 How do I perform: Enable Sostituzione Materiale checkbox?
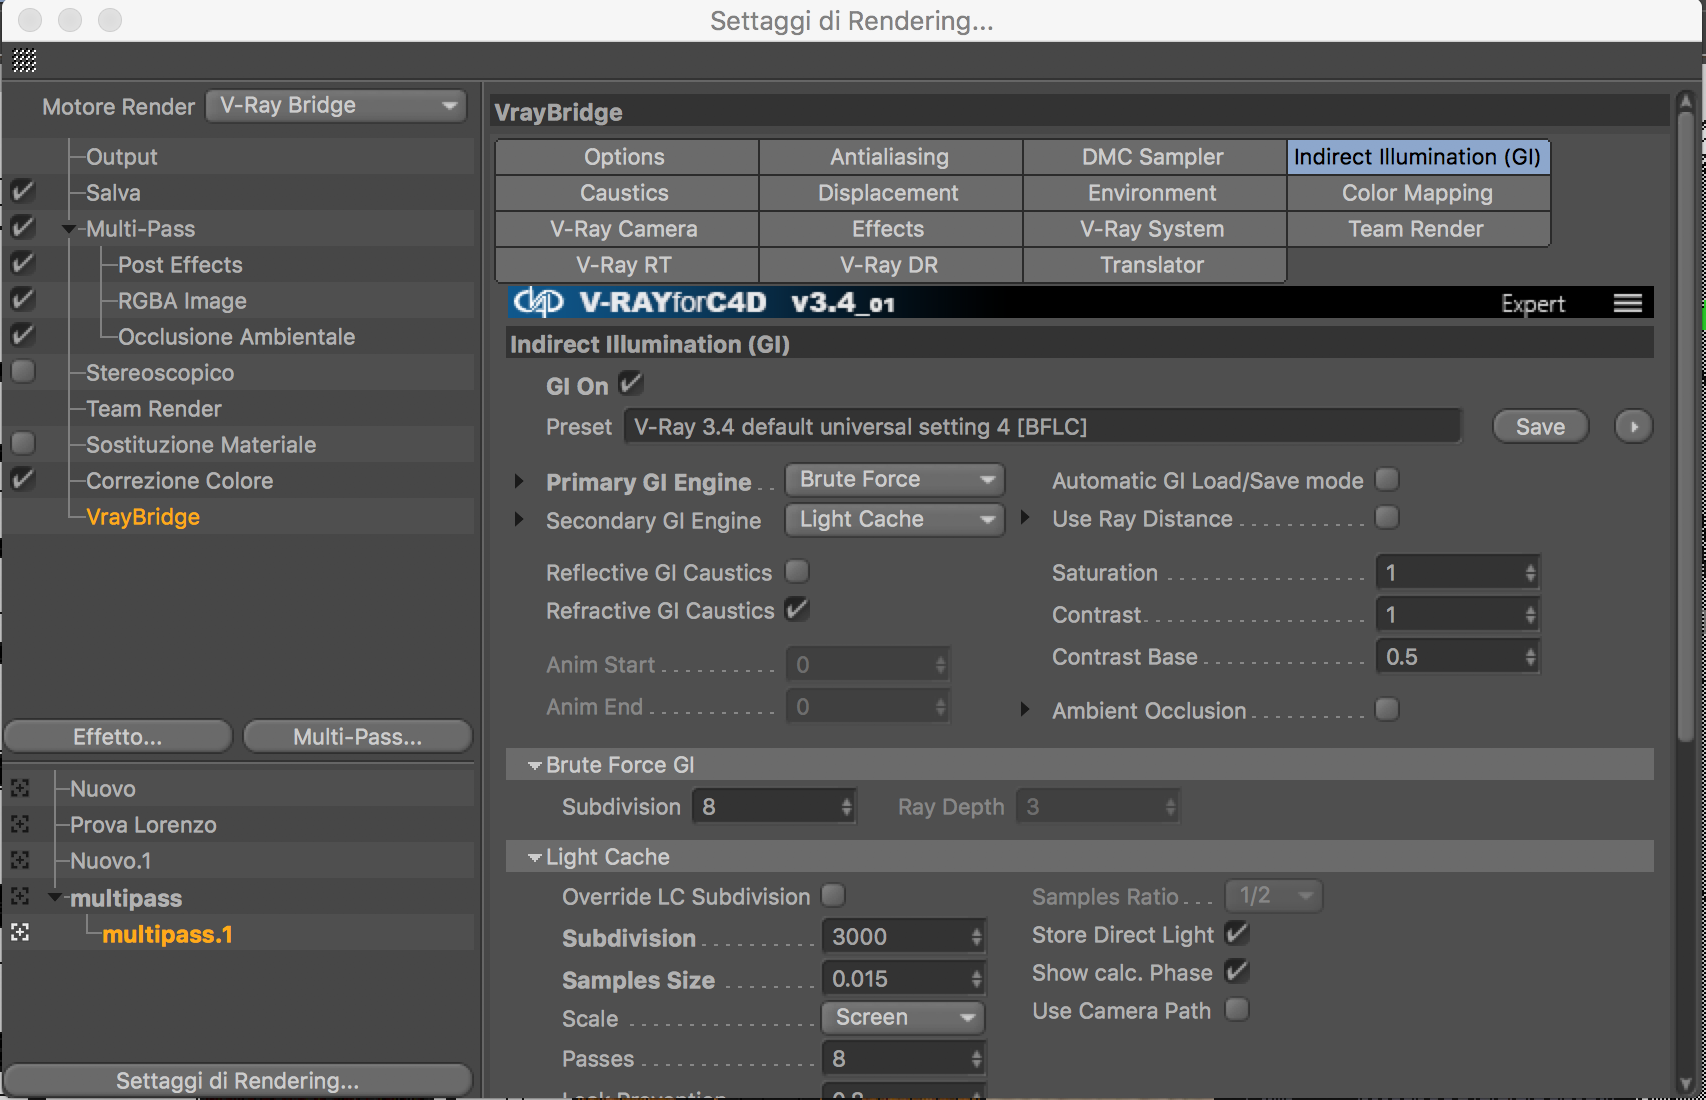22,443
